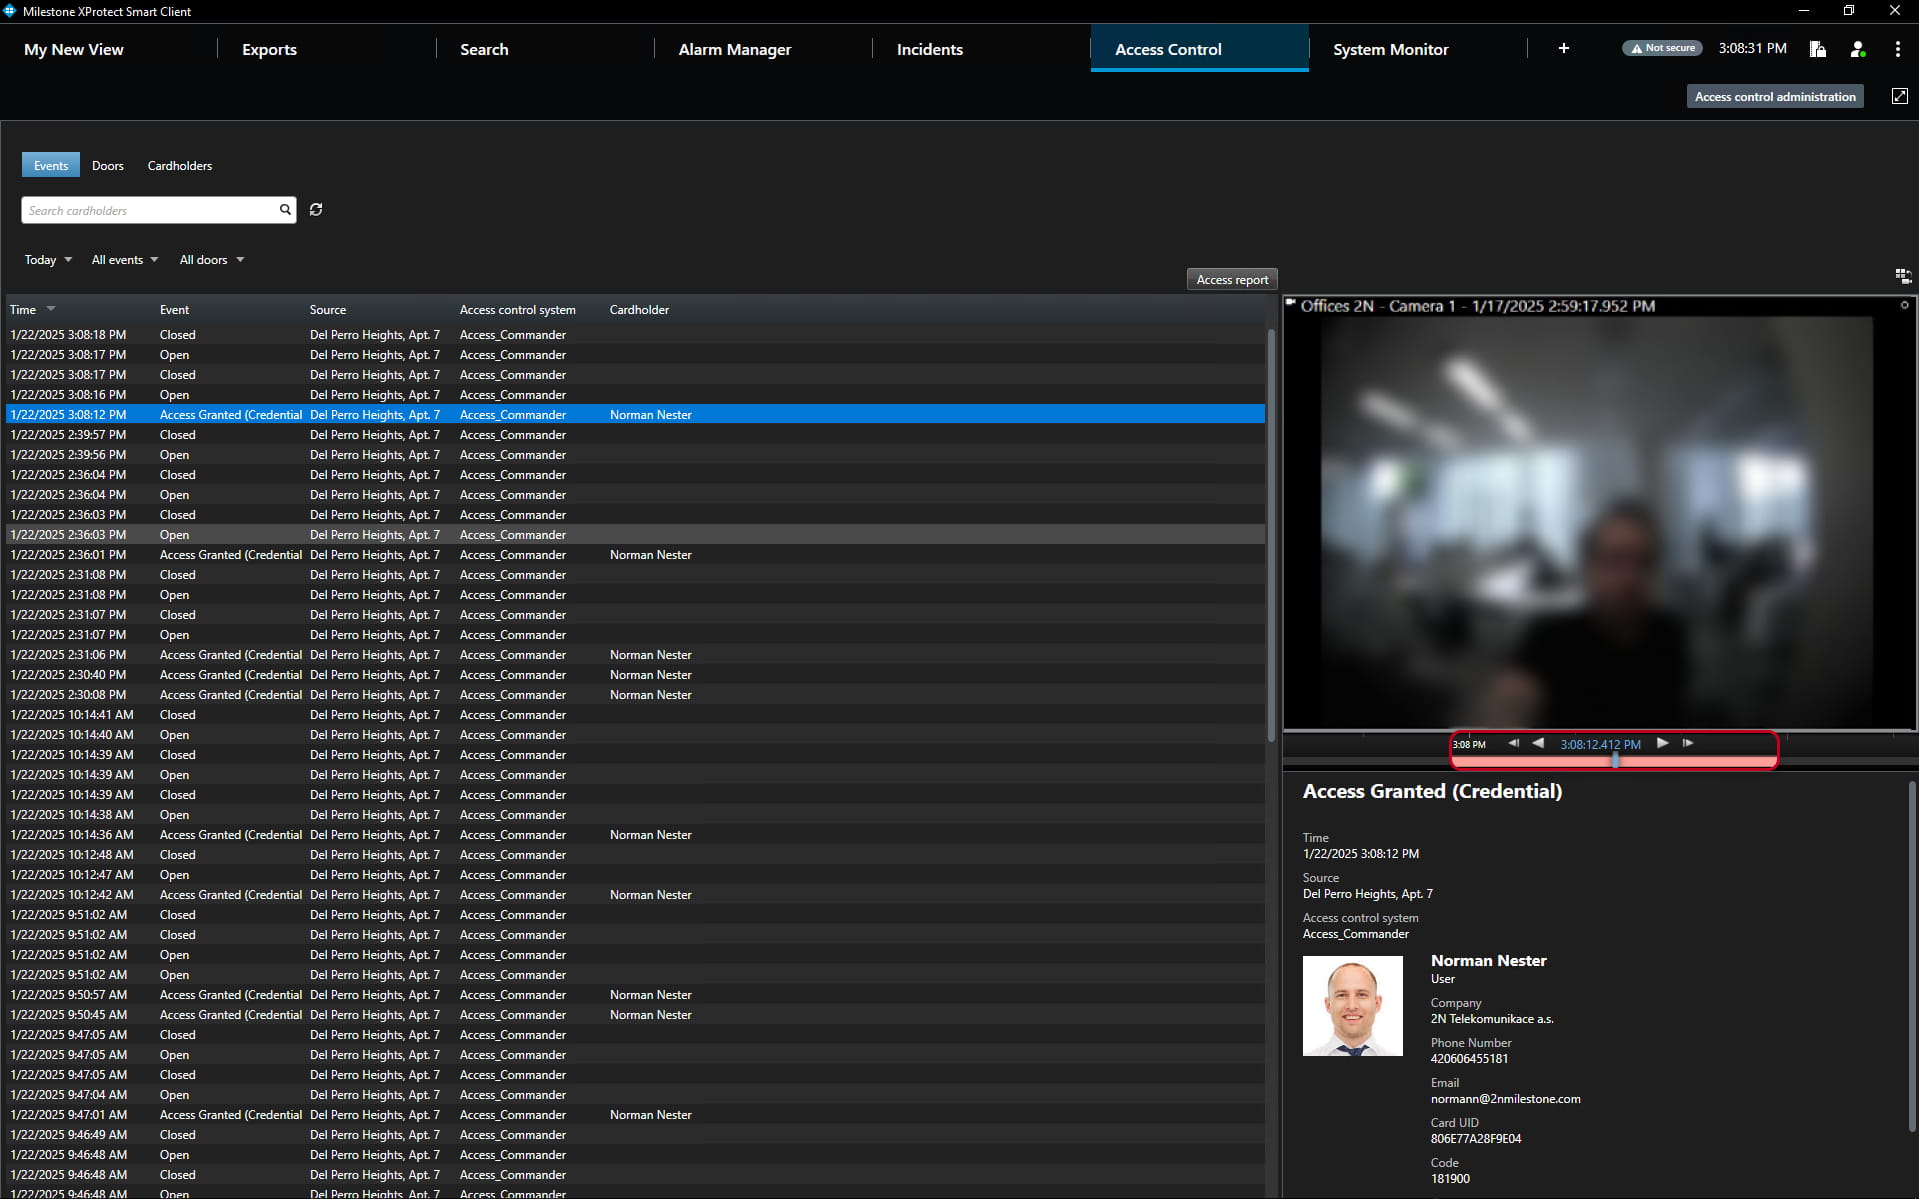Select the 3:08:16 PM Open event row
This screenshot has width=1919, height=1199.
click(x=636, y=395)
